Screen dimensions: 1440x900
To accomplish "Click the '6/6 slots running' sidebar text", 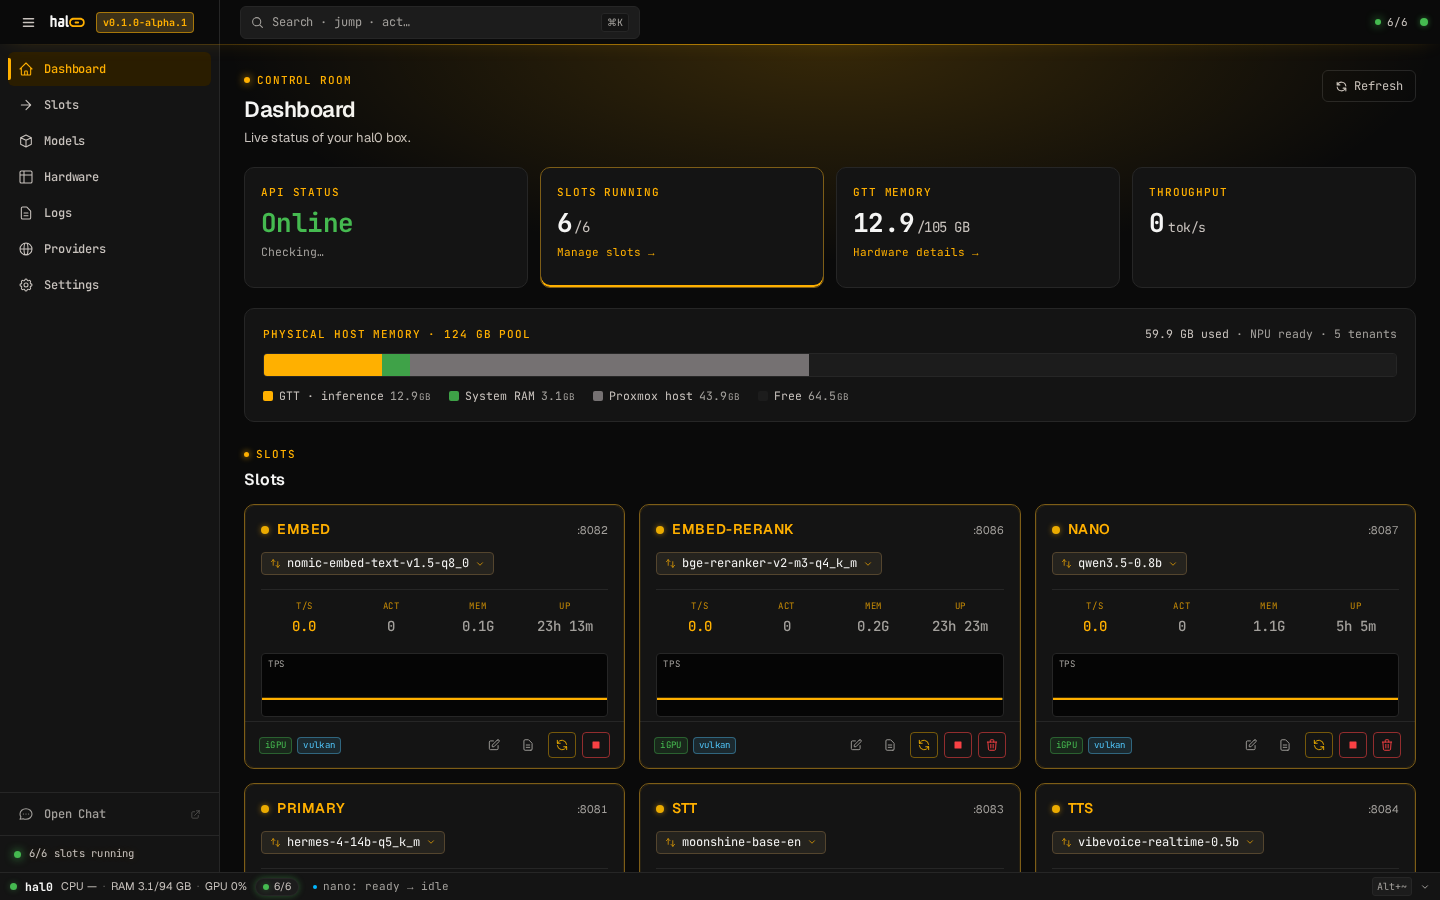I will [x=81, y=854].
